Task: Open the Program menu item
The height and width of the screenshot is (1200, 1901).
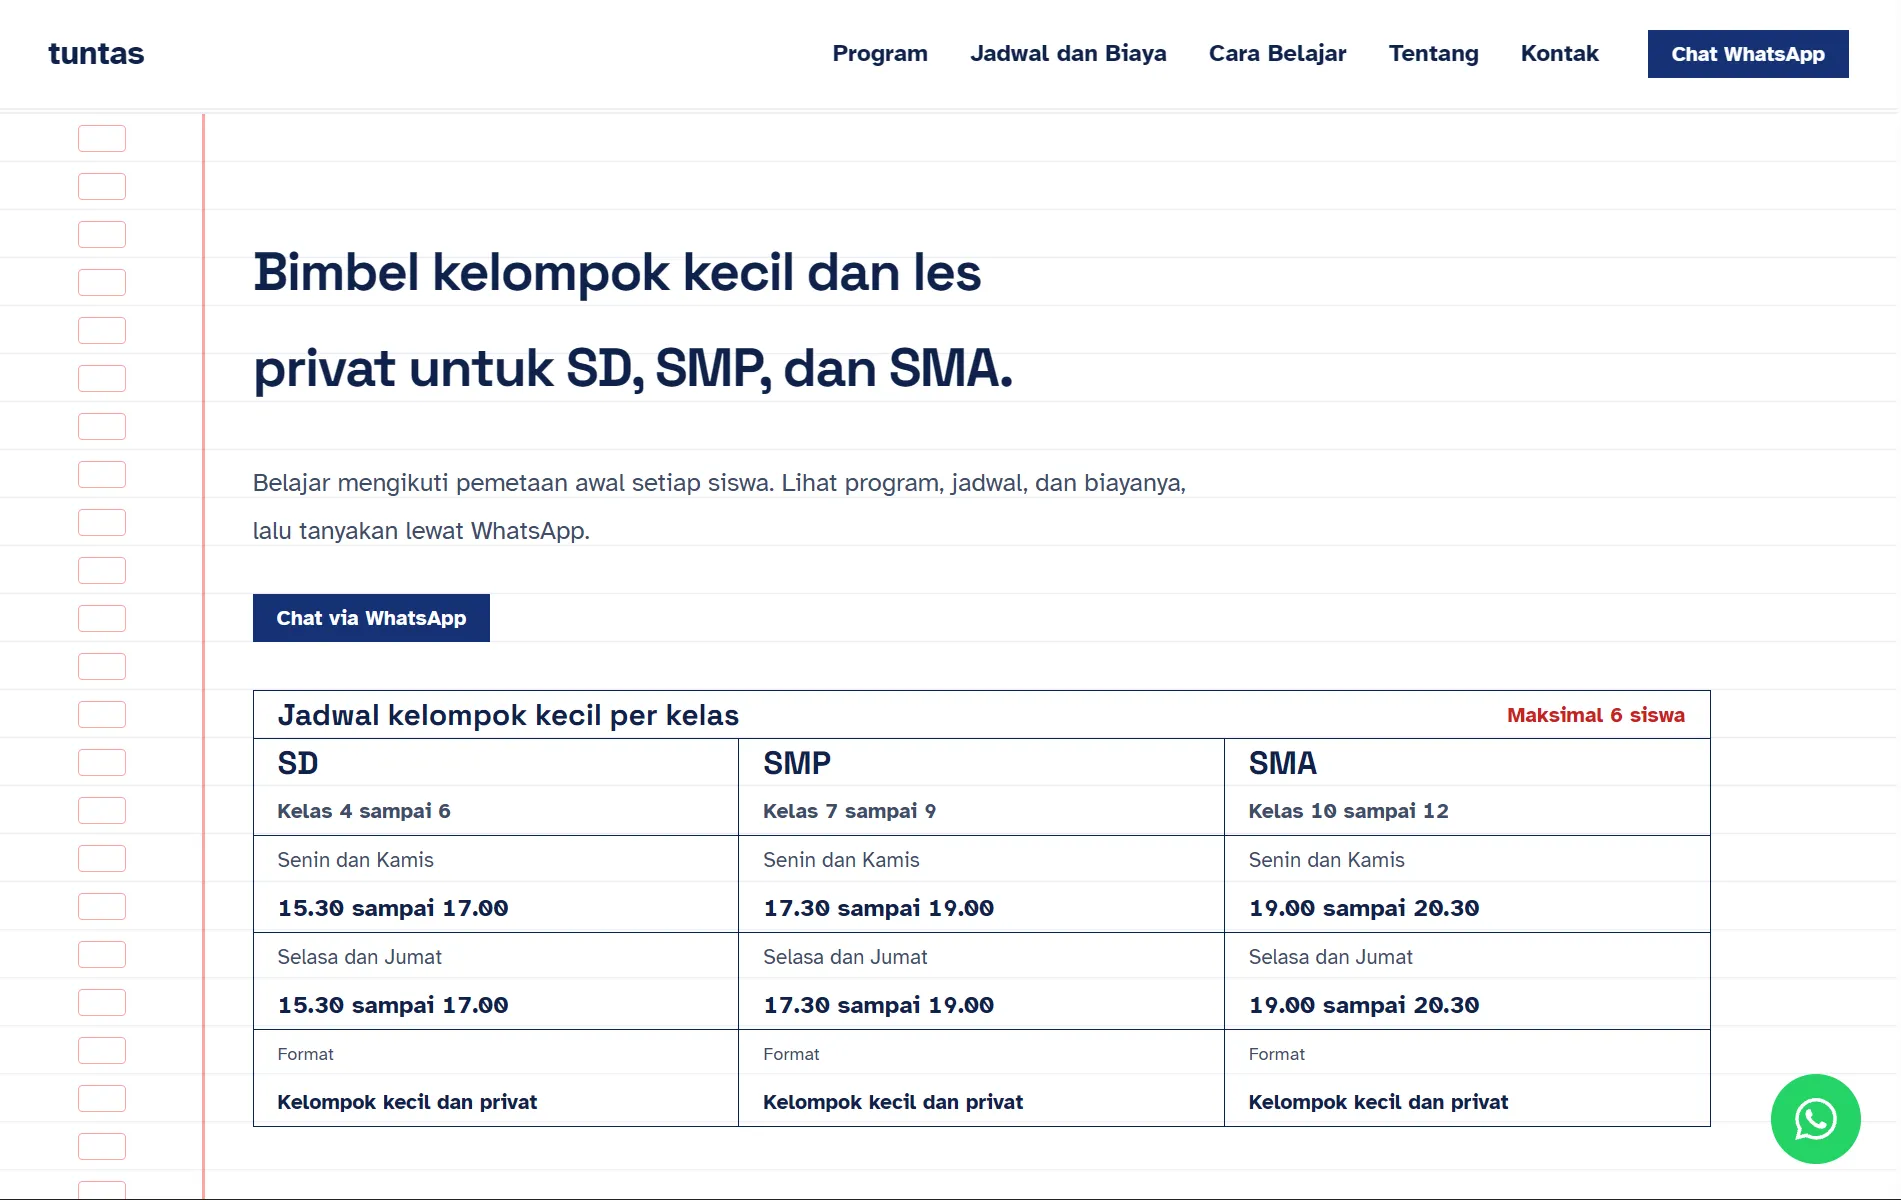Action: (x=880, y=53)
